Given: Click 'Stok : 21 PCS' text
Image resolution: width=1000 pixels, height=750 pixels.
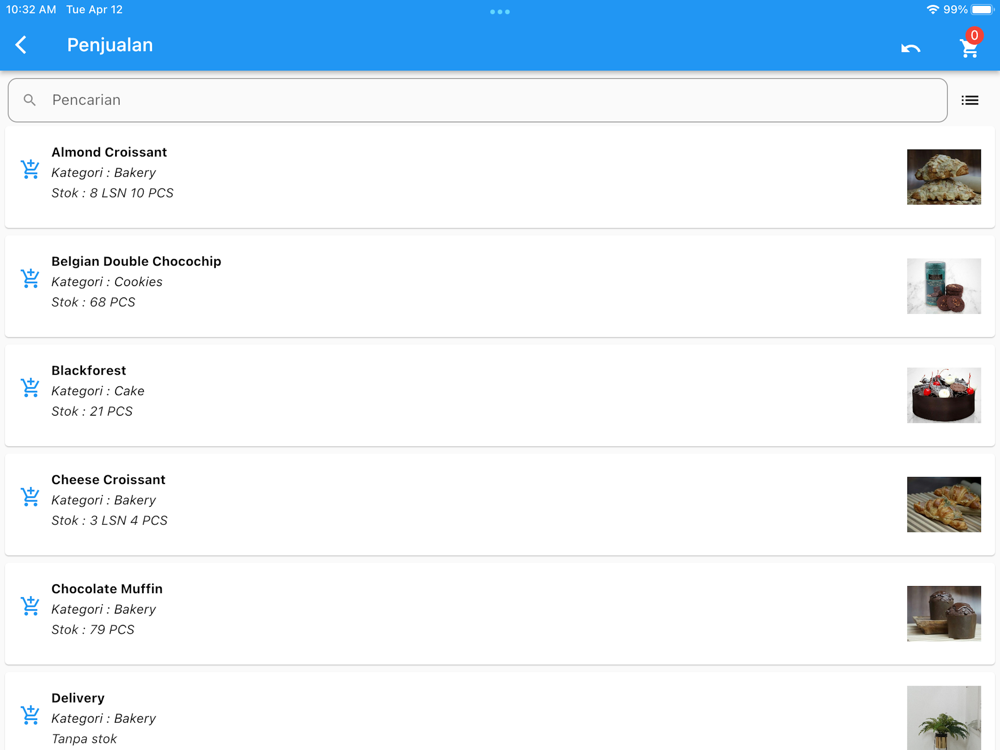Looking at the screenshot, I should coord(92,411).
